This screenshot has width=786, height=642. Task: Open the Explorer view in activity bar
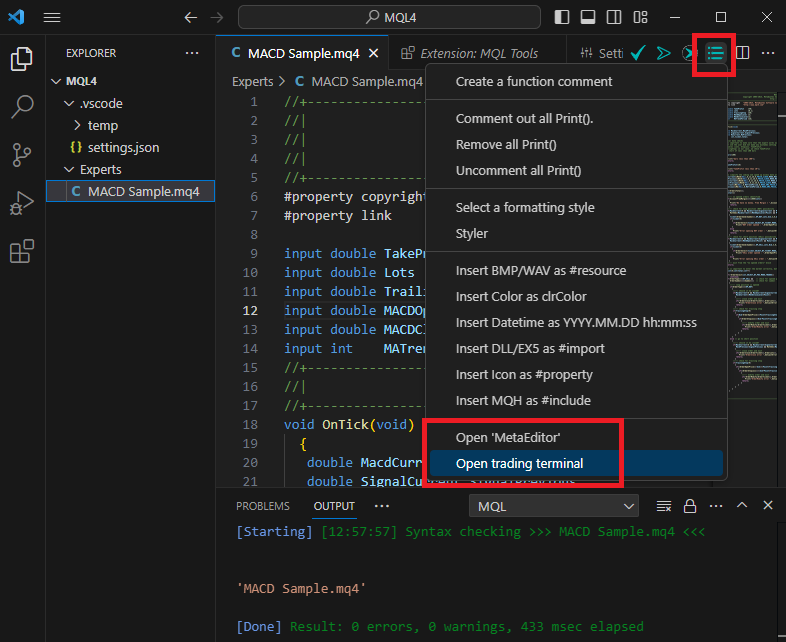point(22,59)
